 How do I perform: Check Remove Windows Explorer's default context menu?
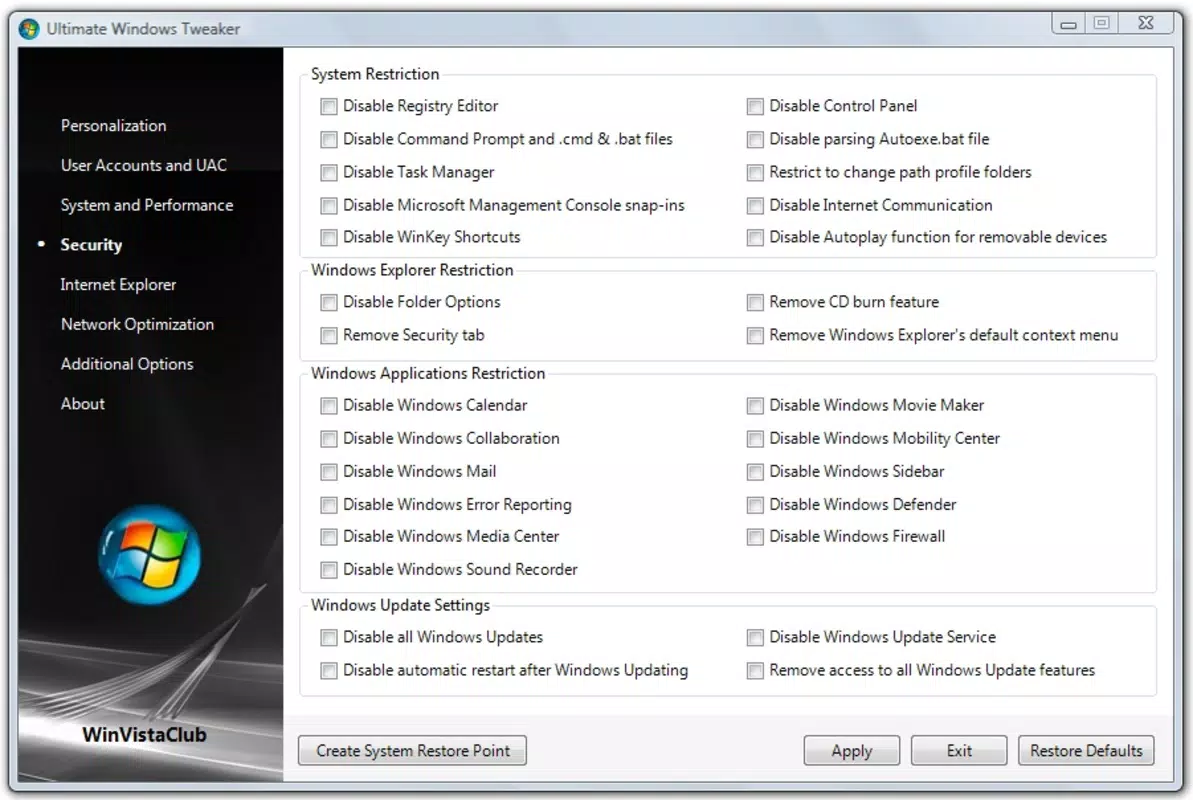(755, 336)
